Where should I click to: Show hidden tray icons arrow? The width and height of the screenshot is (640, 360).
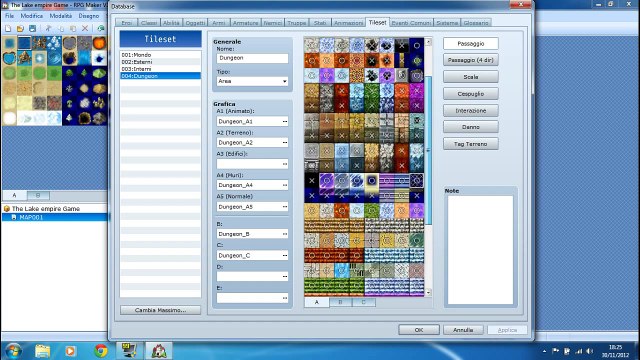pos(544,351)
